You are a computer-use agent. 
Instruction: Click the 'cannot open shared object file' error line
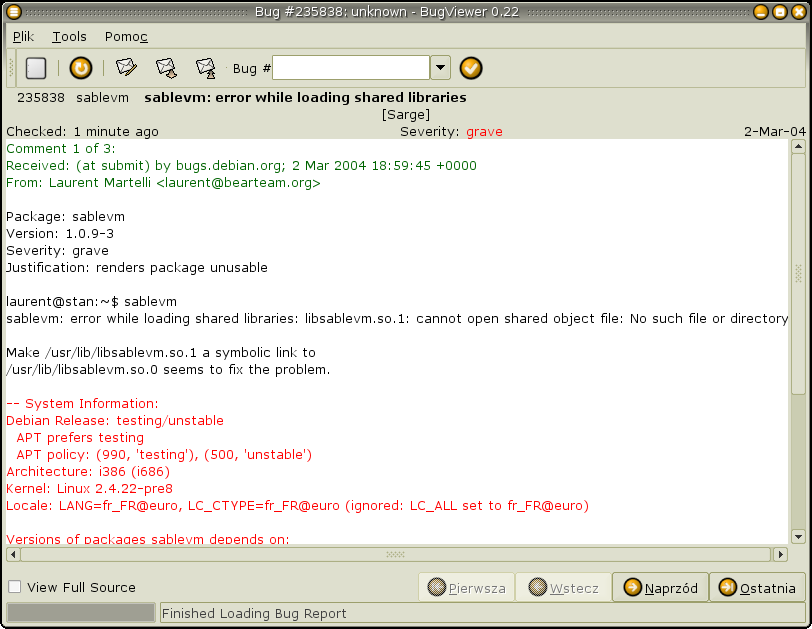point(397,319)
